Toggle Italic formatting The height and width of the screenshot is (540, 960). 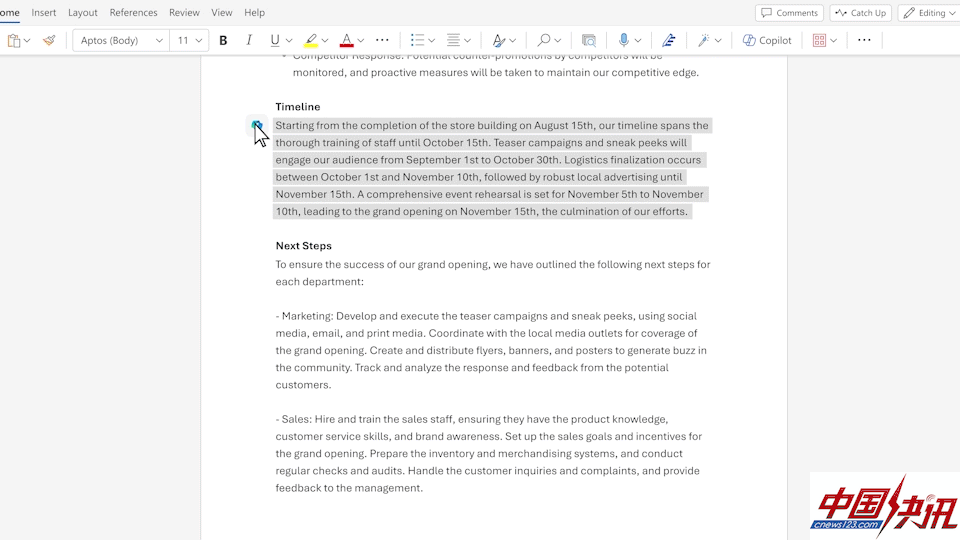pos(249,40)
